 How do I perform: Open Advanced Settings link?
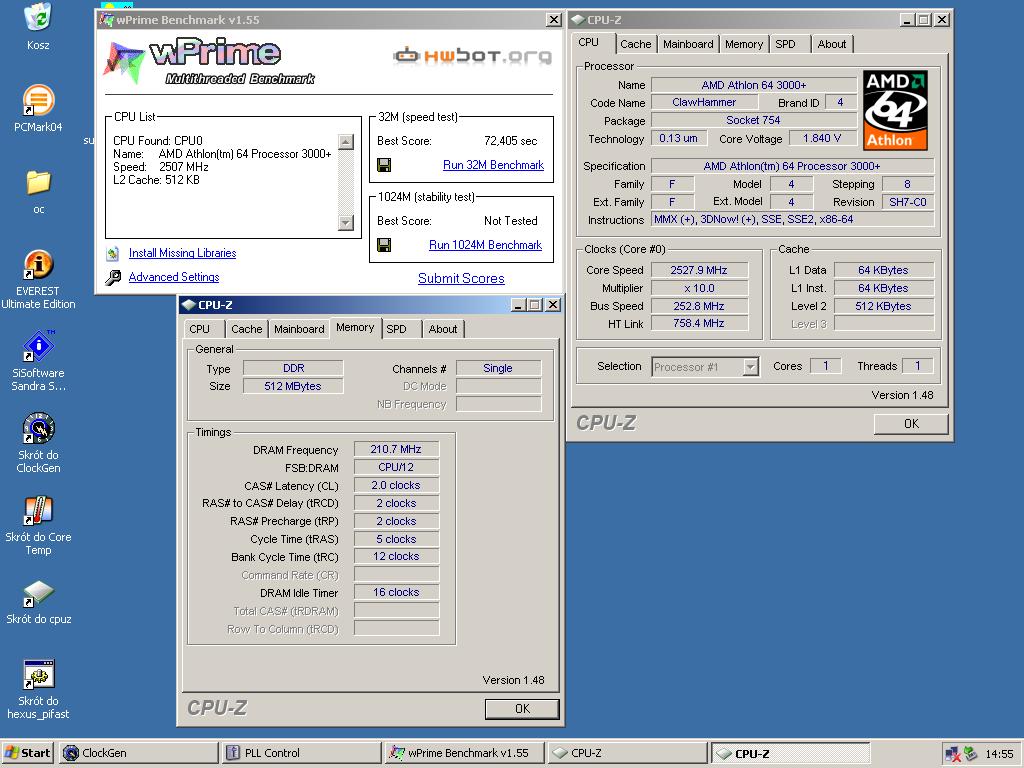coord(174,278)
